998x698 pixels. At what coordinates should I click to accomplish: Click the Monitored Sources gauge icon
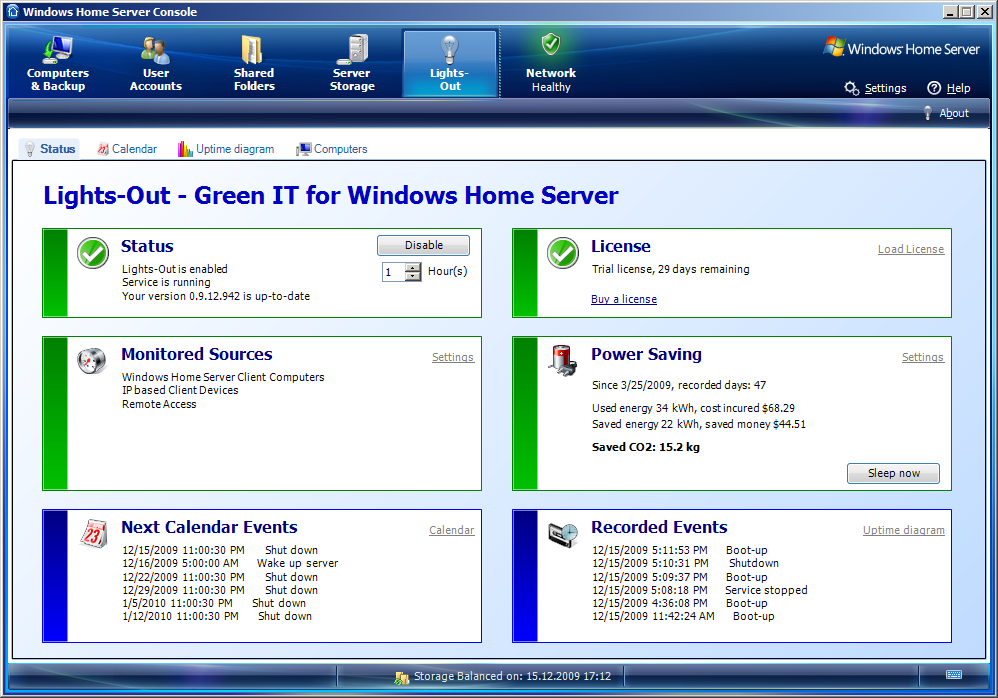click(92, 361)
